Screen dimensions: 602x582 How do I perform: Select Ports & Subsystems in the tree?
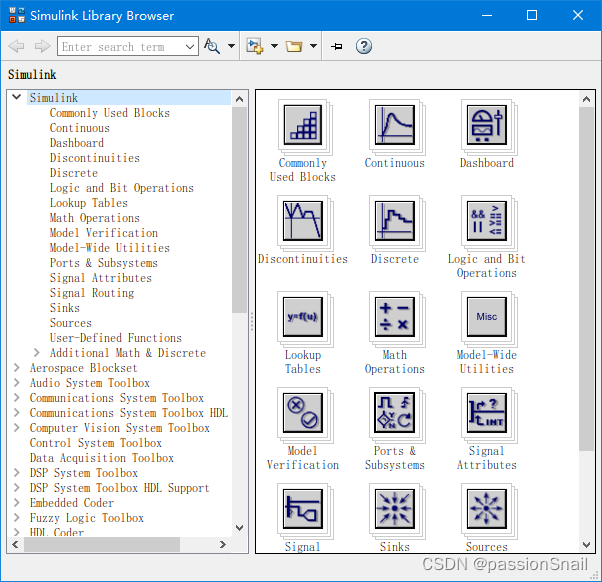coord(104,263)
